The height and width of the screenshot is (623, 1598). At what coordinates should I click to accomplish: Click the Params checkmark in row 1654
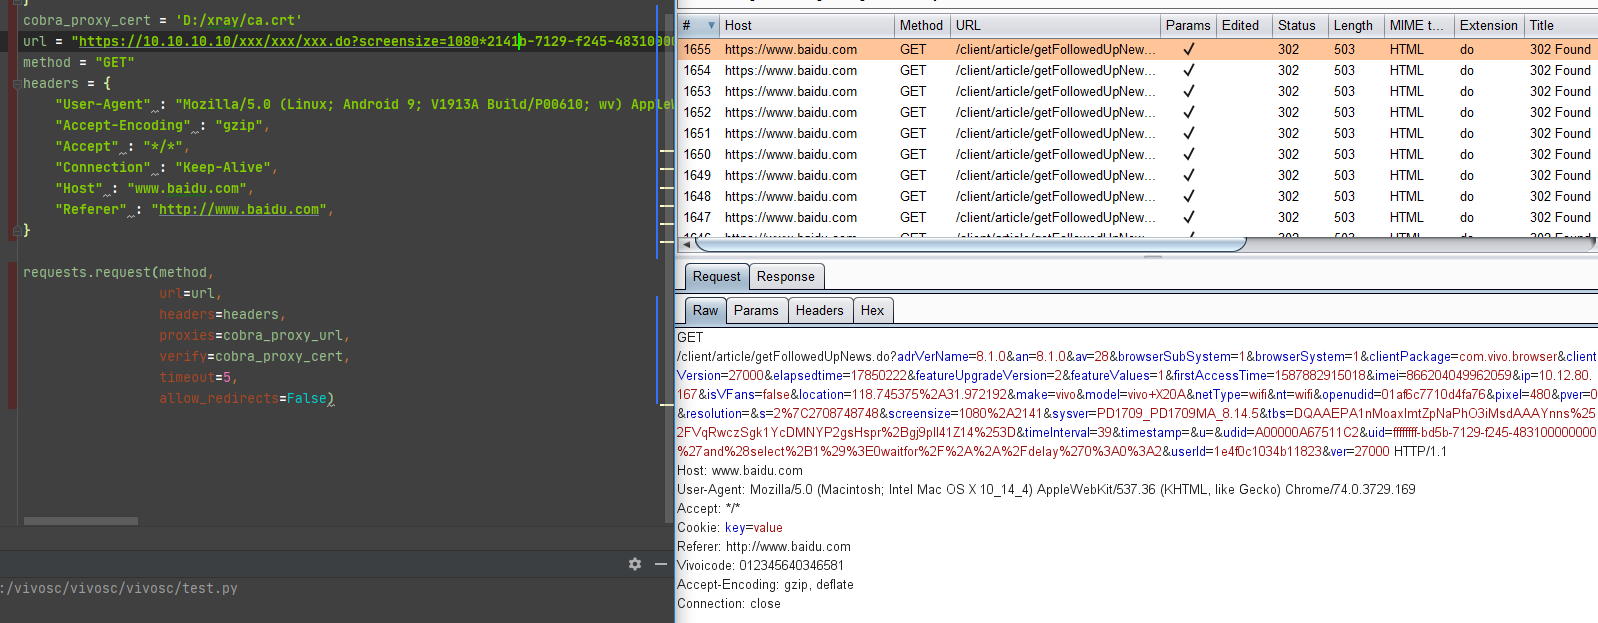[x=1189, y=70]
